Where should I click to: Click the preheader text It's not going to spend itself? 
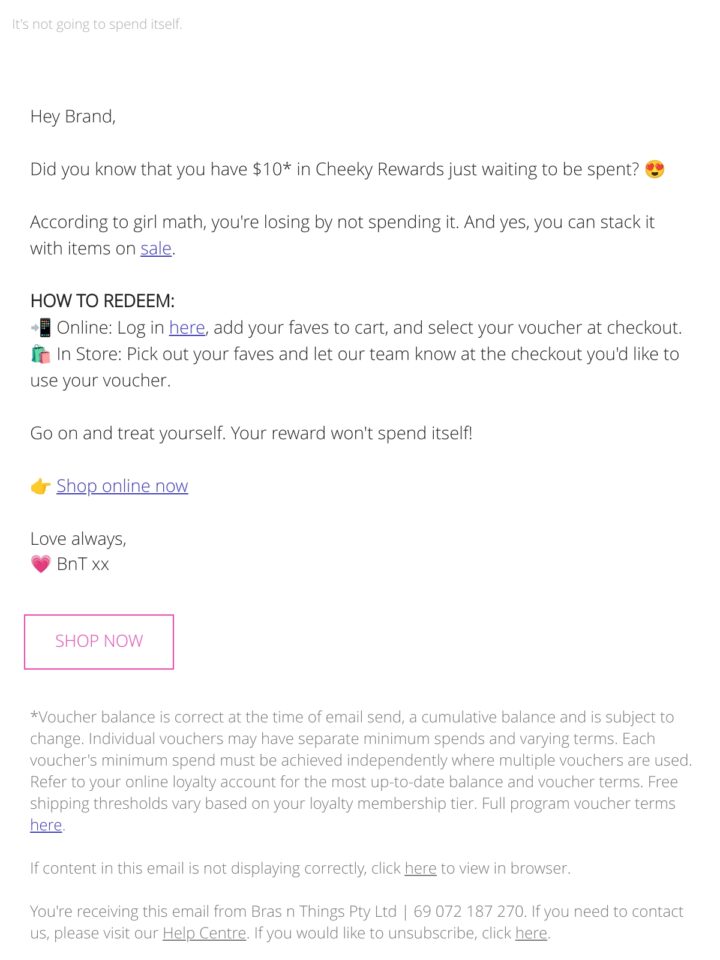click(x=97, y=24)
